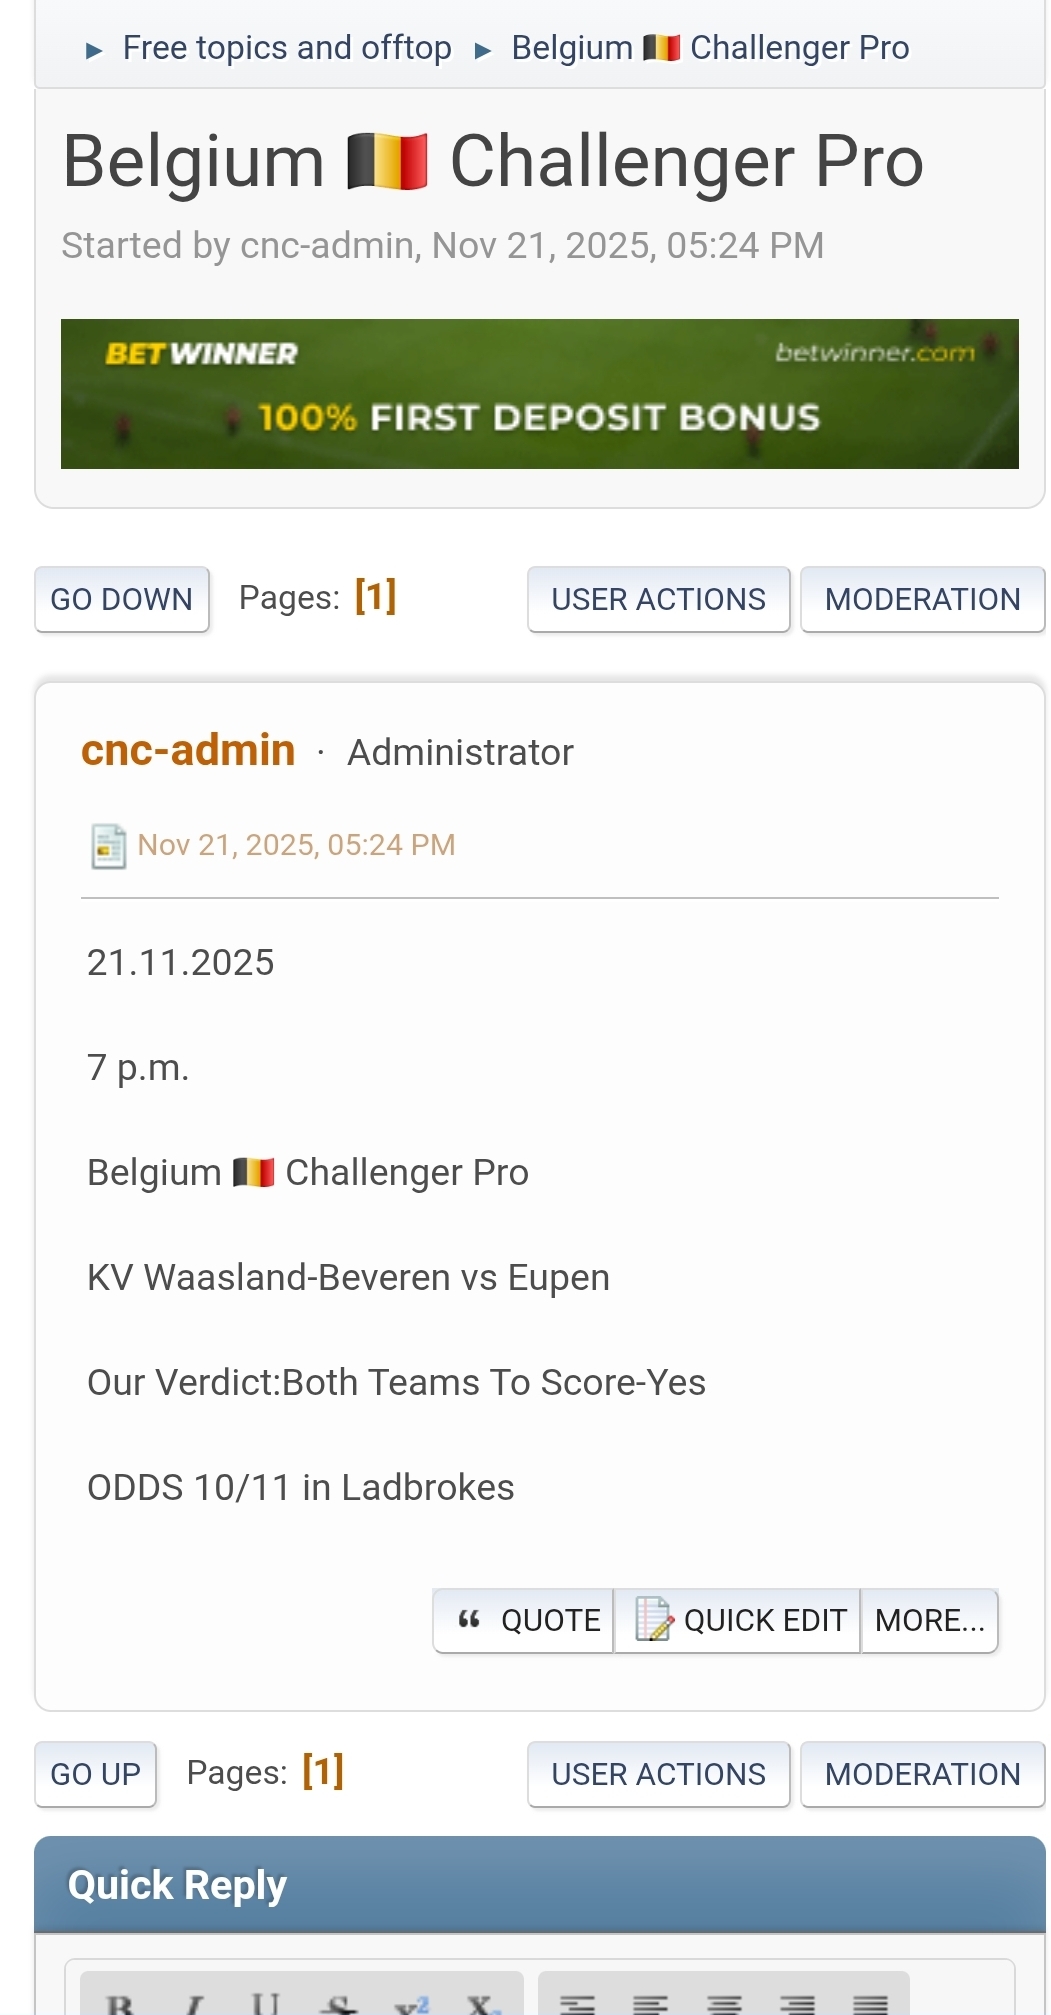Open the bottom MODERATION menu
The image size is (1051, 2015).
point(922,1774)
